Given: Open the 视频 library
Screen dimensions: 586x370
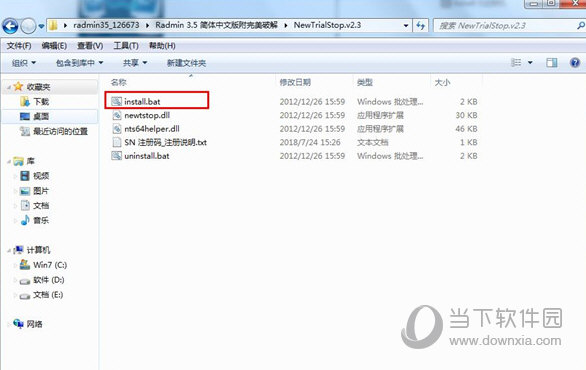Looking at the screenshot, I should coord(41,176).
